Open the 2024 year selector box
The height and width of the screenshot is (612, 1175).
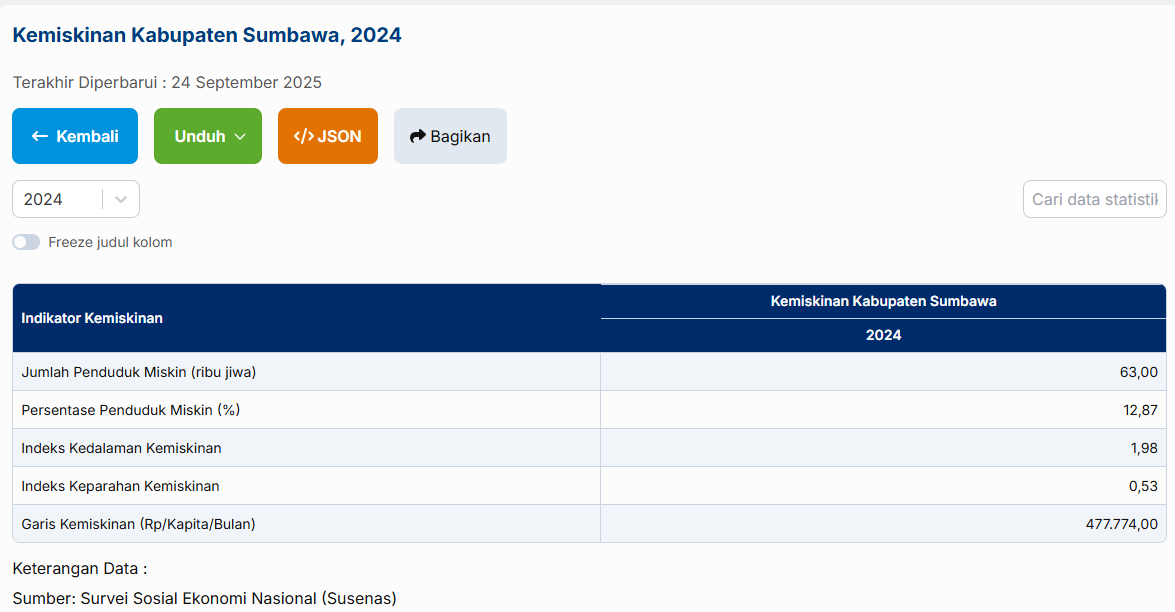coord(58,199)
